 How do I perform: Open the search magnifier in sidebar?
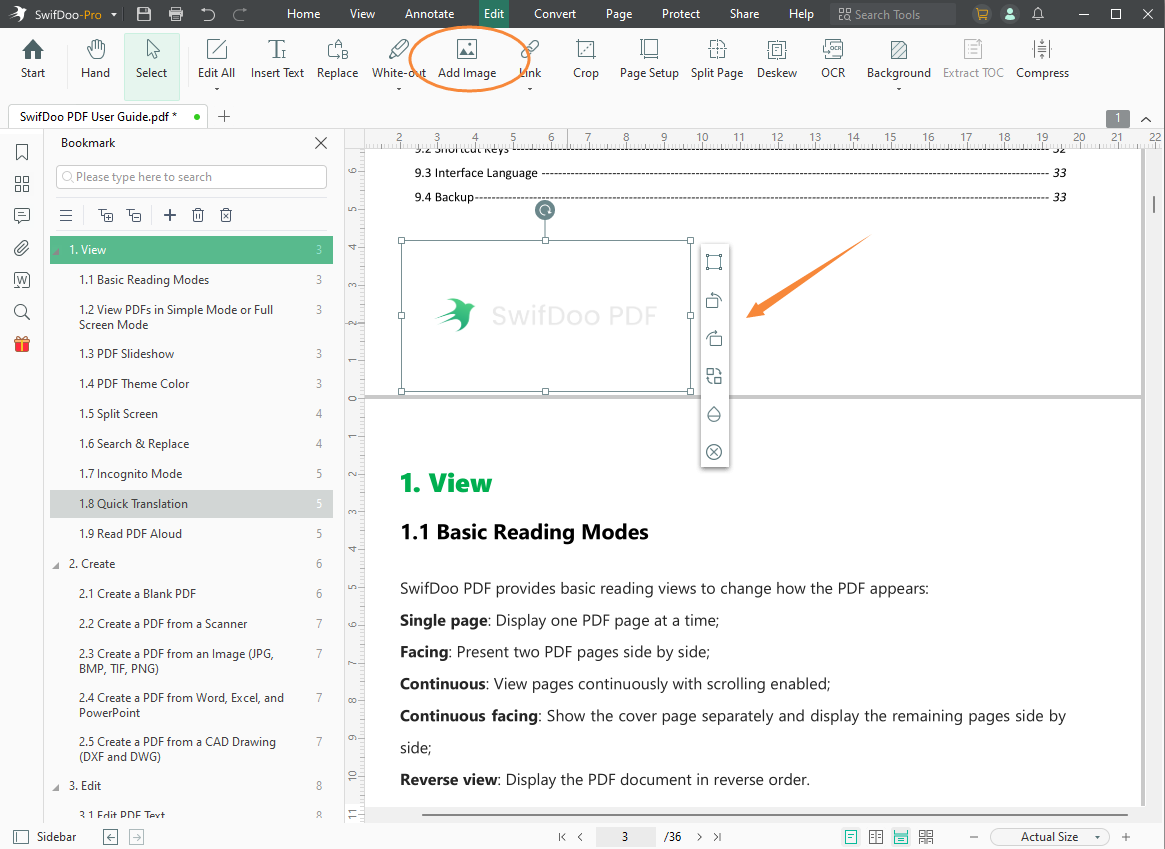tap(22, 312)
